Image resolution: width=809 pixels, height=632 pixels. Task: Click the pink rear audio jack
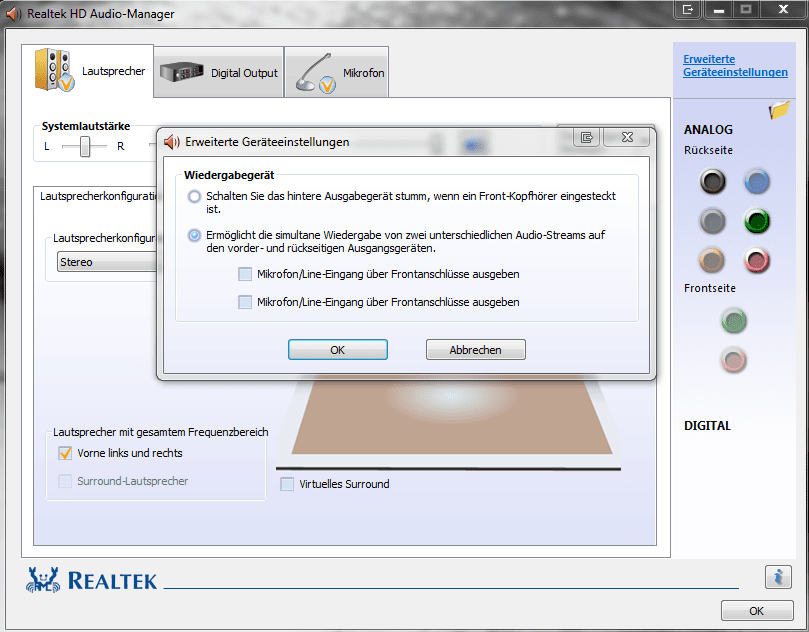(x=756, y=260)
